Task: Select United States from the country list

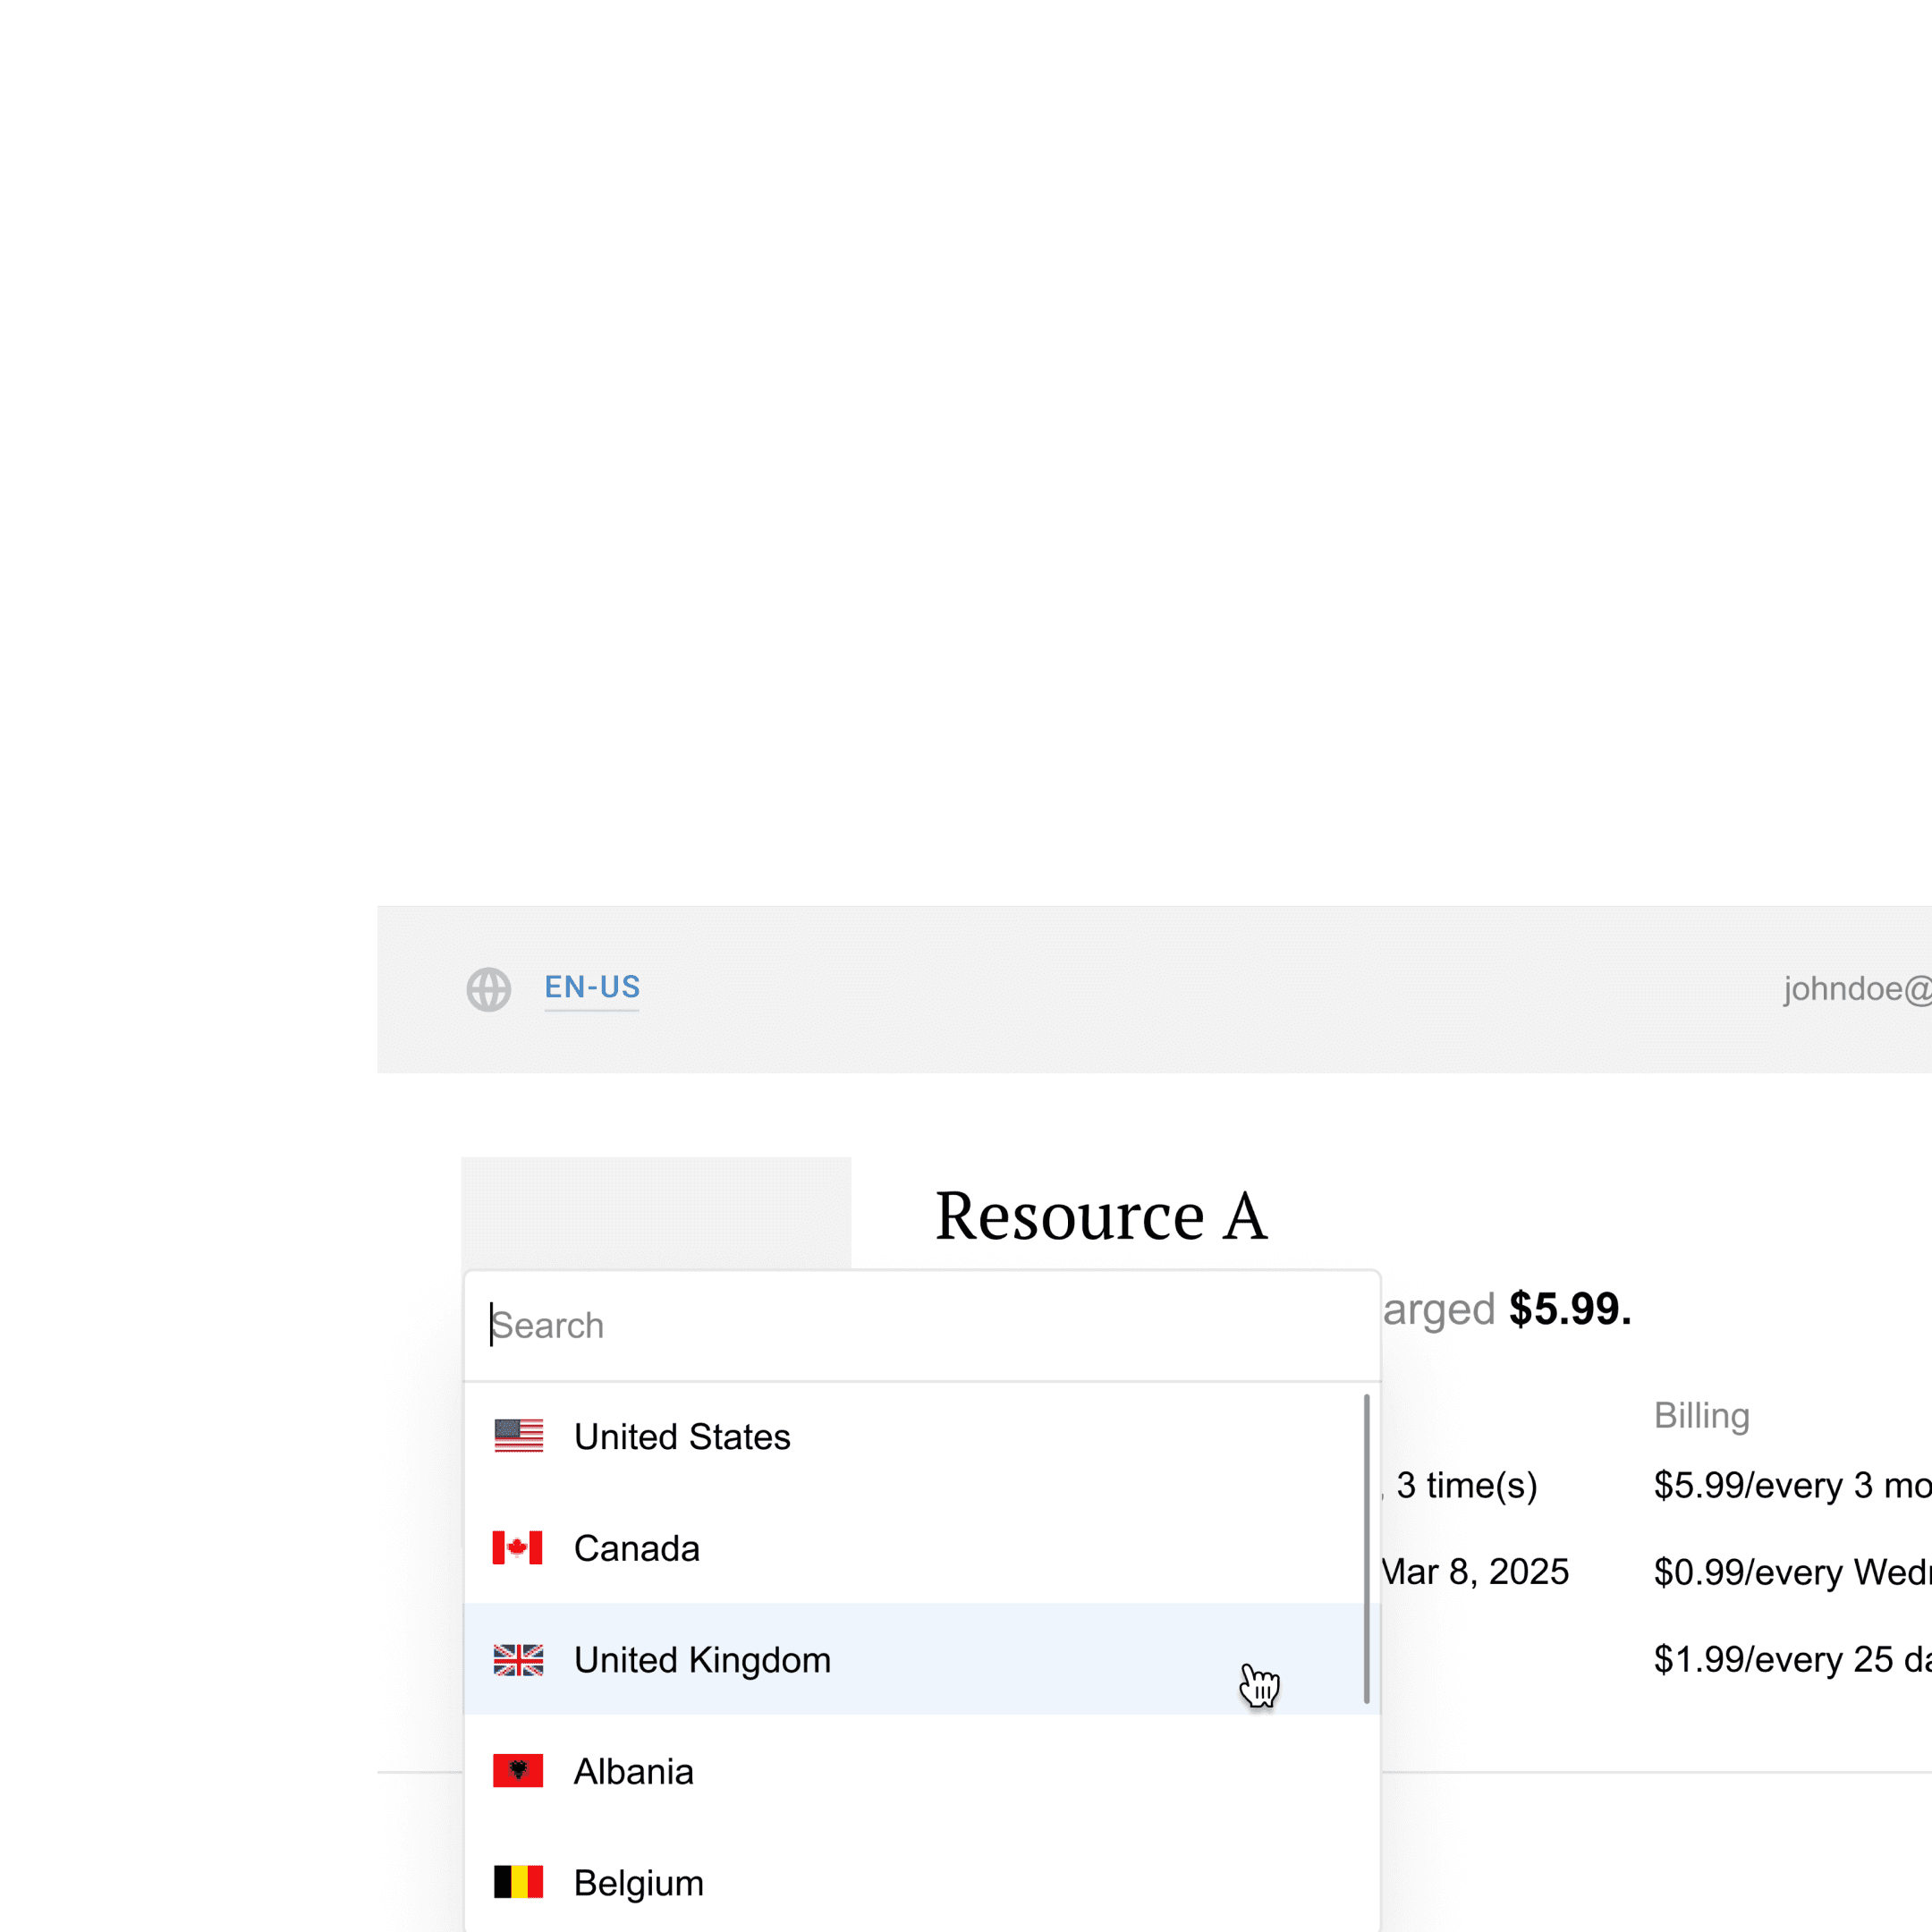Action: click(x=682, y=1437)
